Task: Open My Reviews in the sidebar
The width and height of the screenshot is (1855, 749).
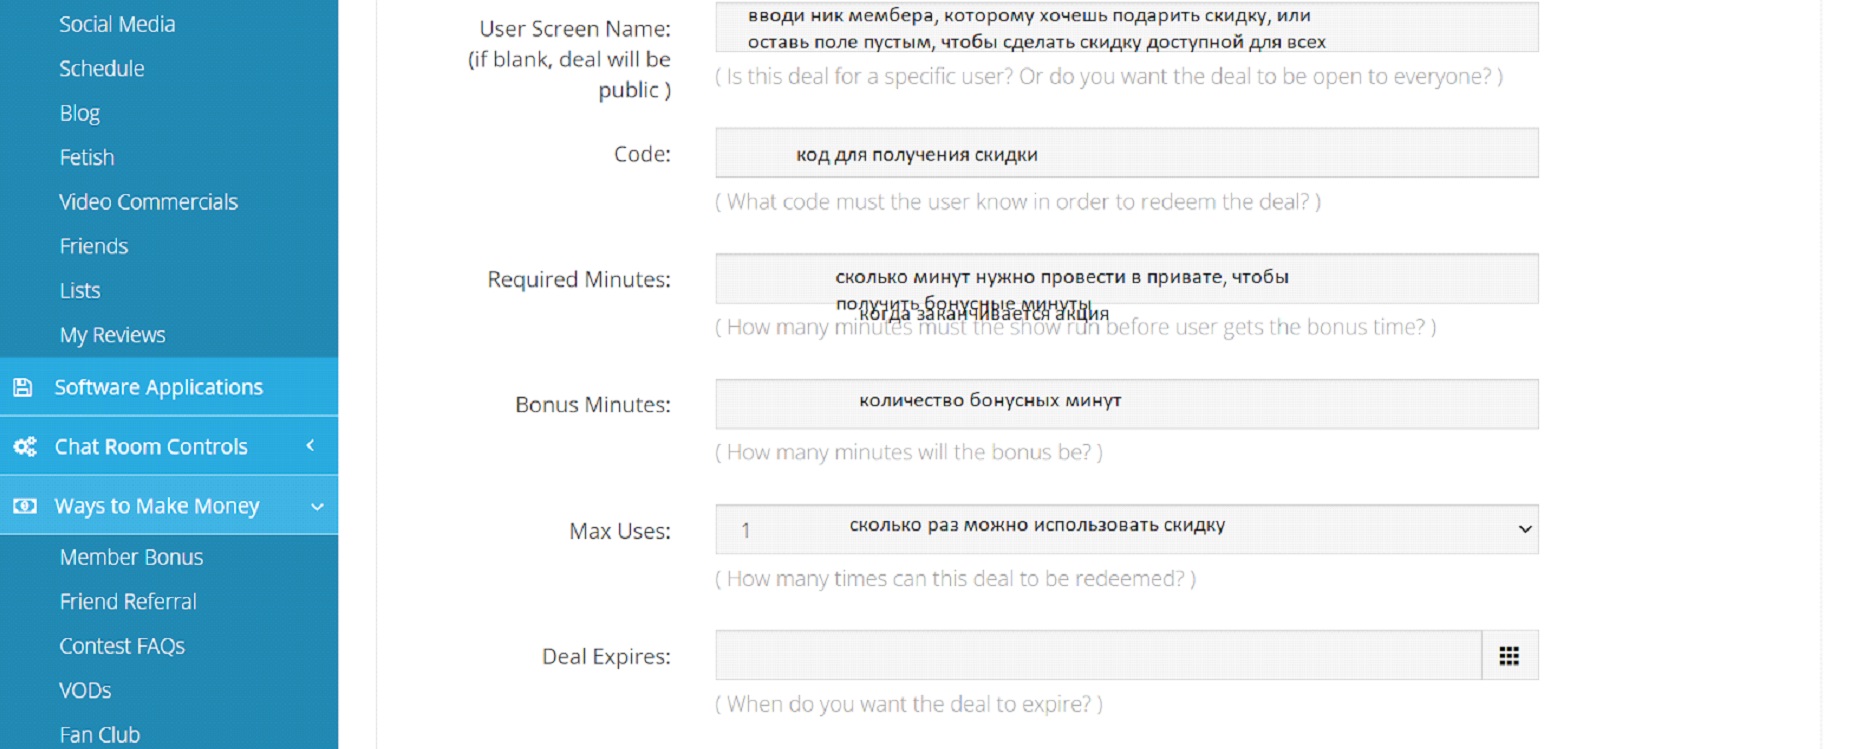Action: [x=112, y=335]
